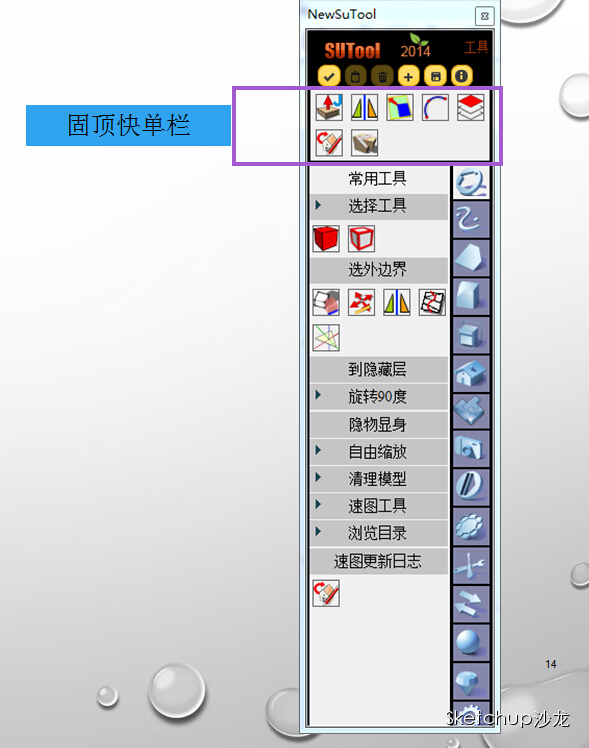Expand the 清理模型 section
This screenshot has height=748, width=589.
pos(379,478)
